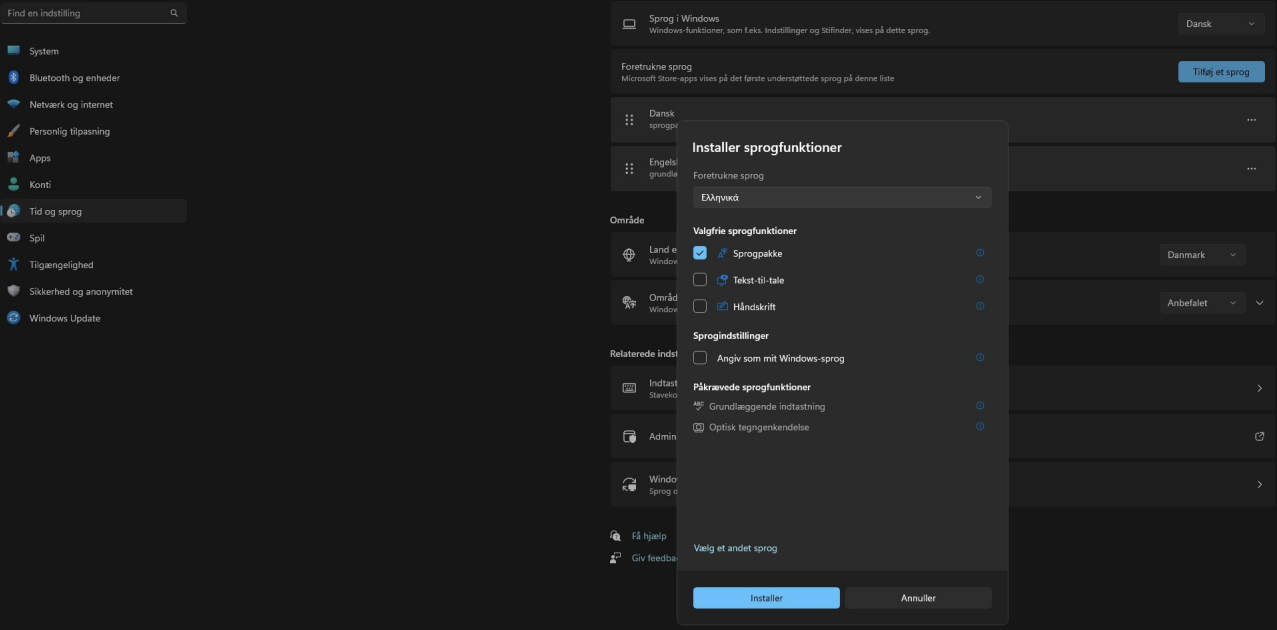Click the search magnifier icon
This screenshot has width=1277, height=630.
(x=174, y=13)
